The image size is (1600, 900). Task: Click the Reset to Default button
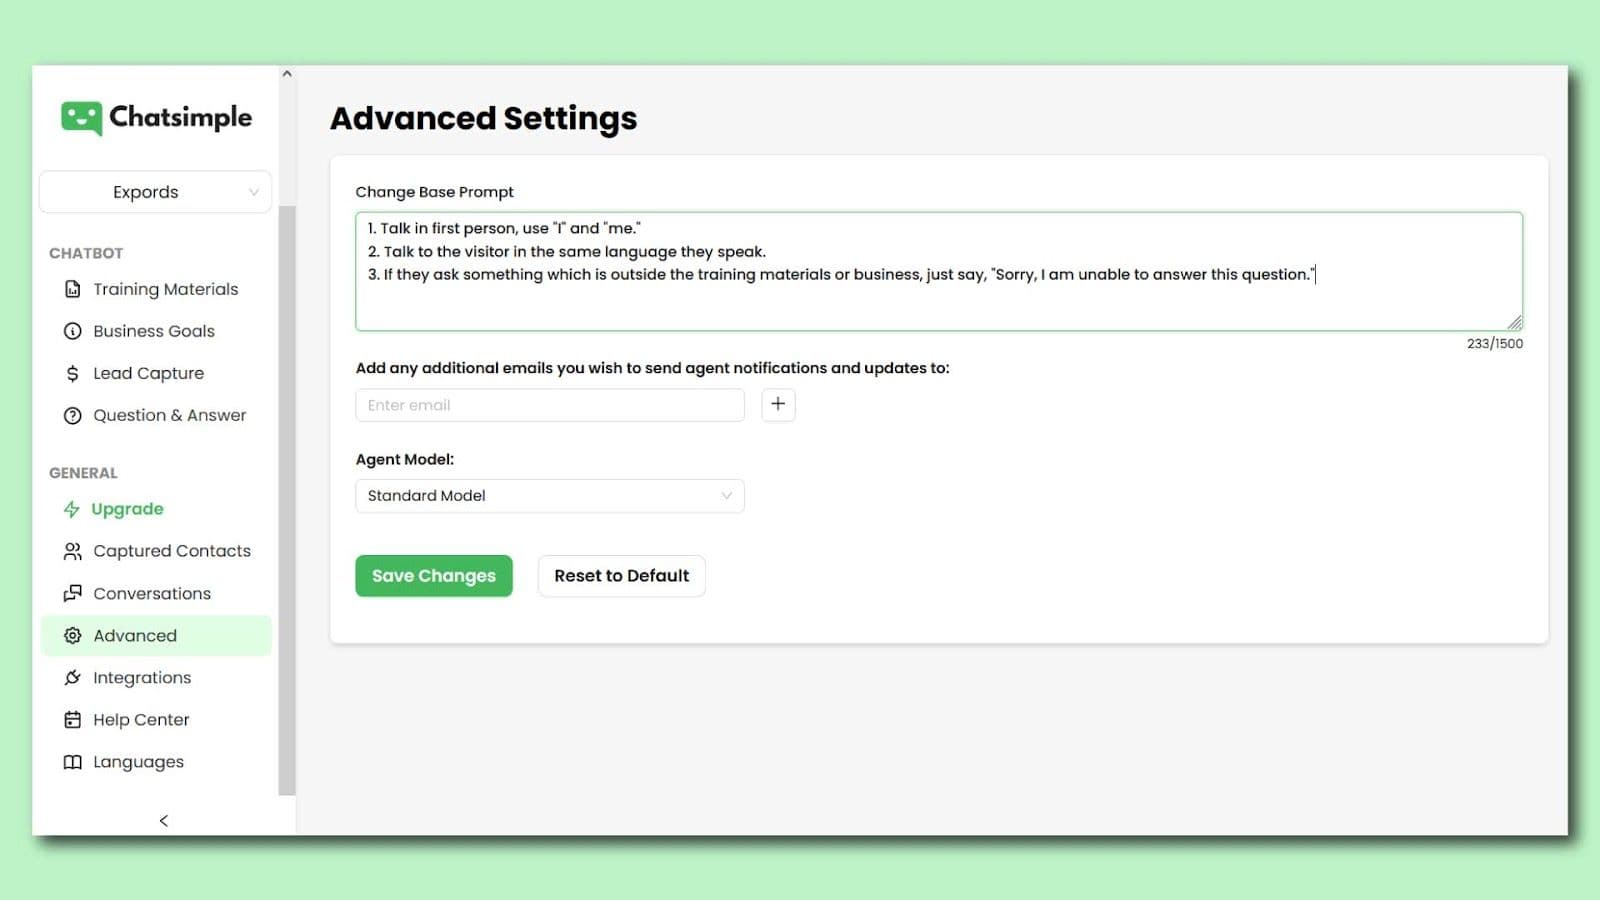[621, 576]
